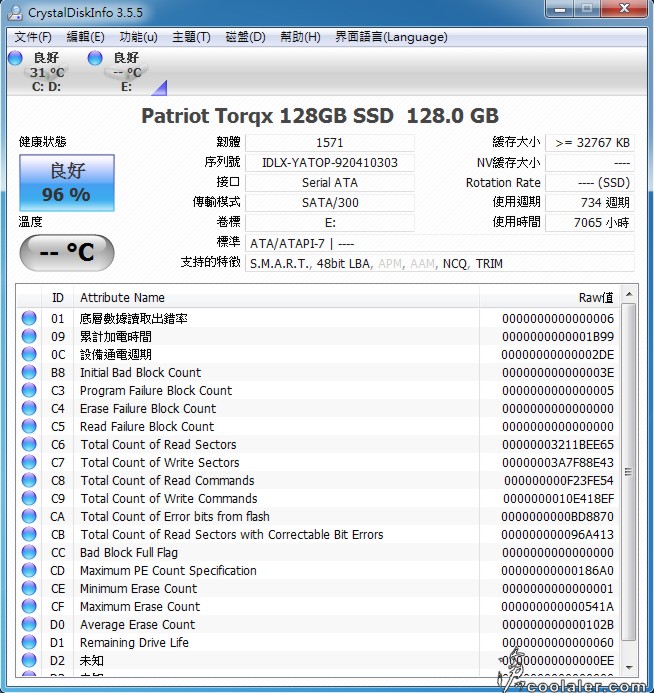Click status orb for attribute CB
Image resolution: width=654 pixels, height=693 pixels.
pos(29,534)
